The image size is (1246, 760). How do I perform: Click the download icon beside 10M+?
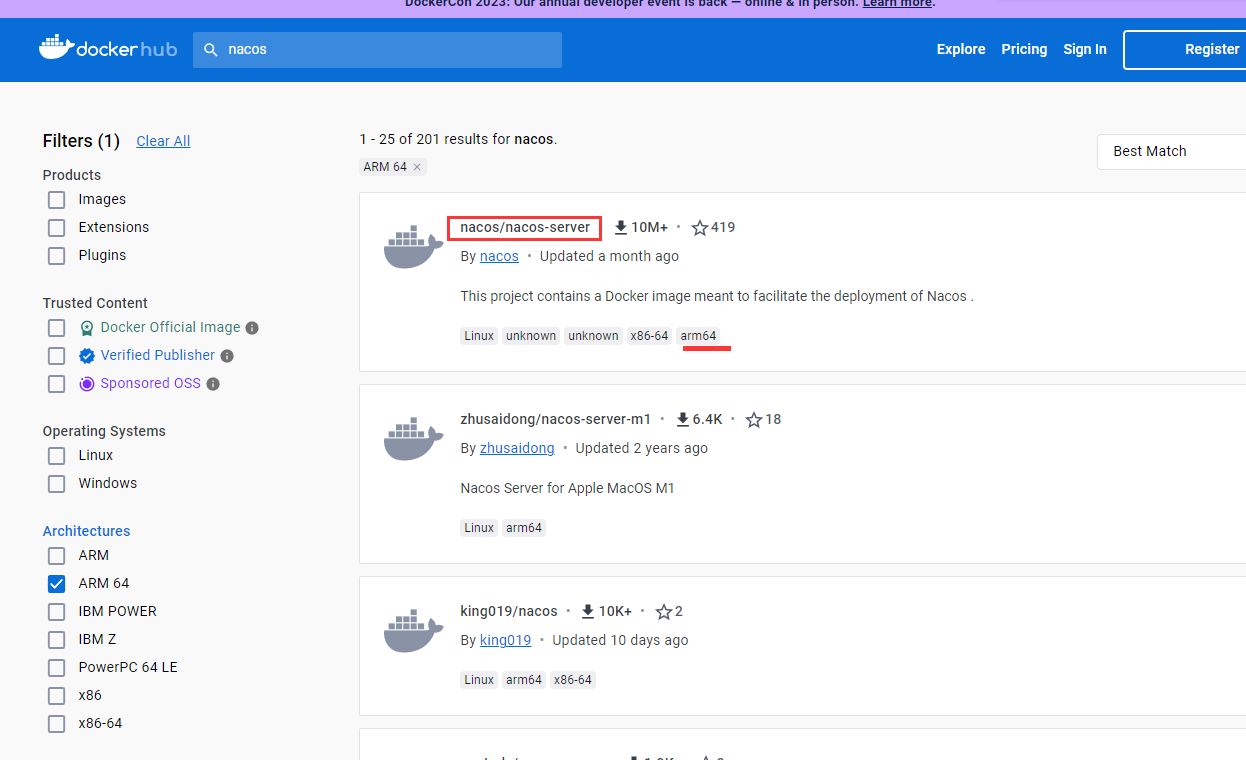pyautogui.click(x=621, y=227)
